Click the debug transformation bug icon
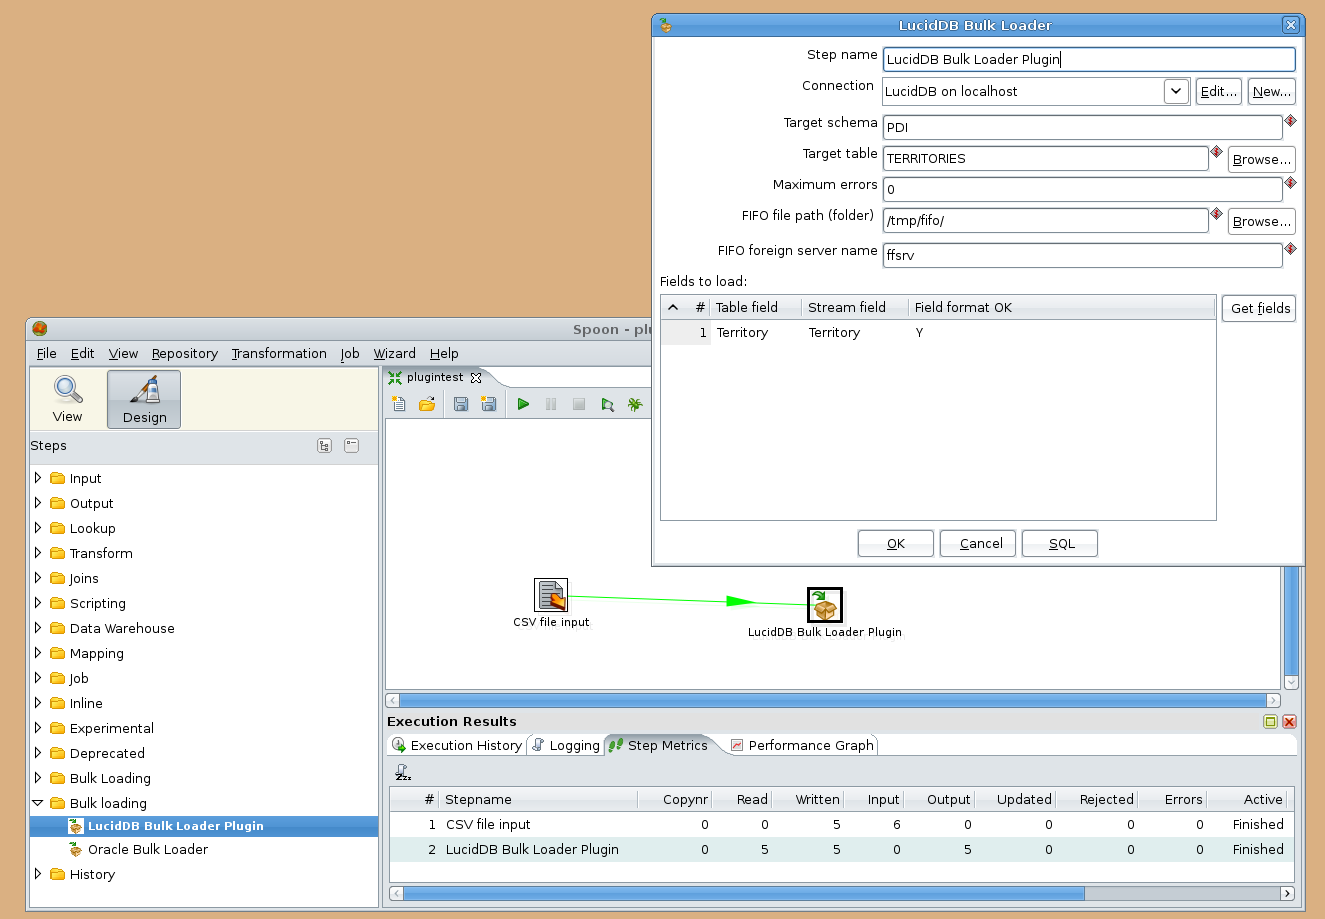1325x919 pixels. [x=634, y=404]
